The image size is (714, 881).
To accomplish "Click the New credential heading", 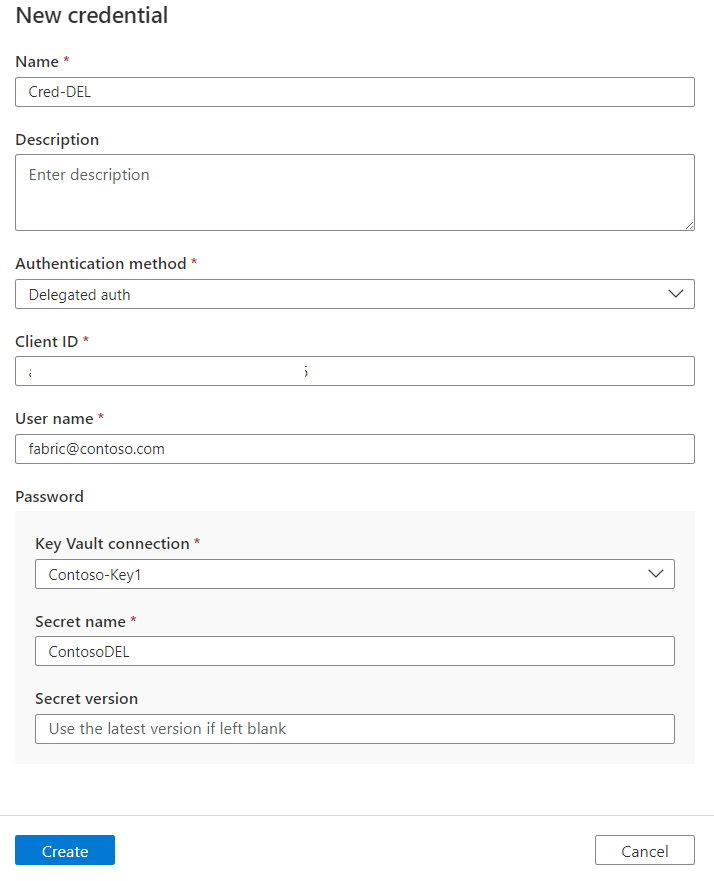I will tap(92, 16).
